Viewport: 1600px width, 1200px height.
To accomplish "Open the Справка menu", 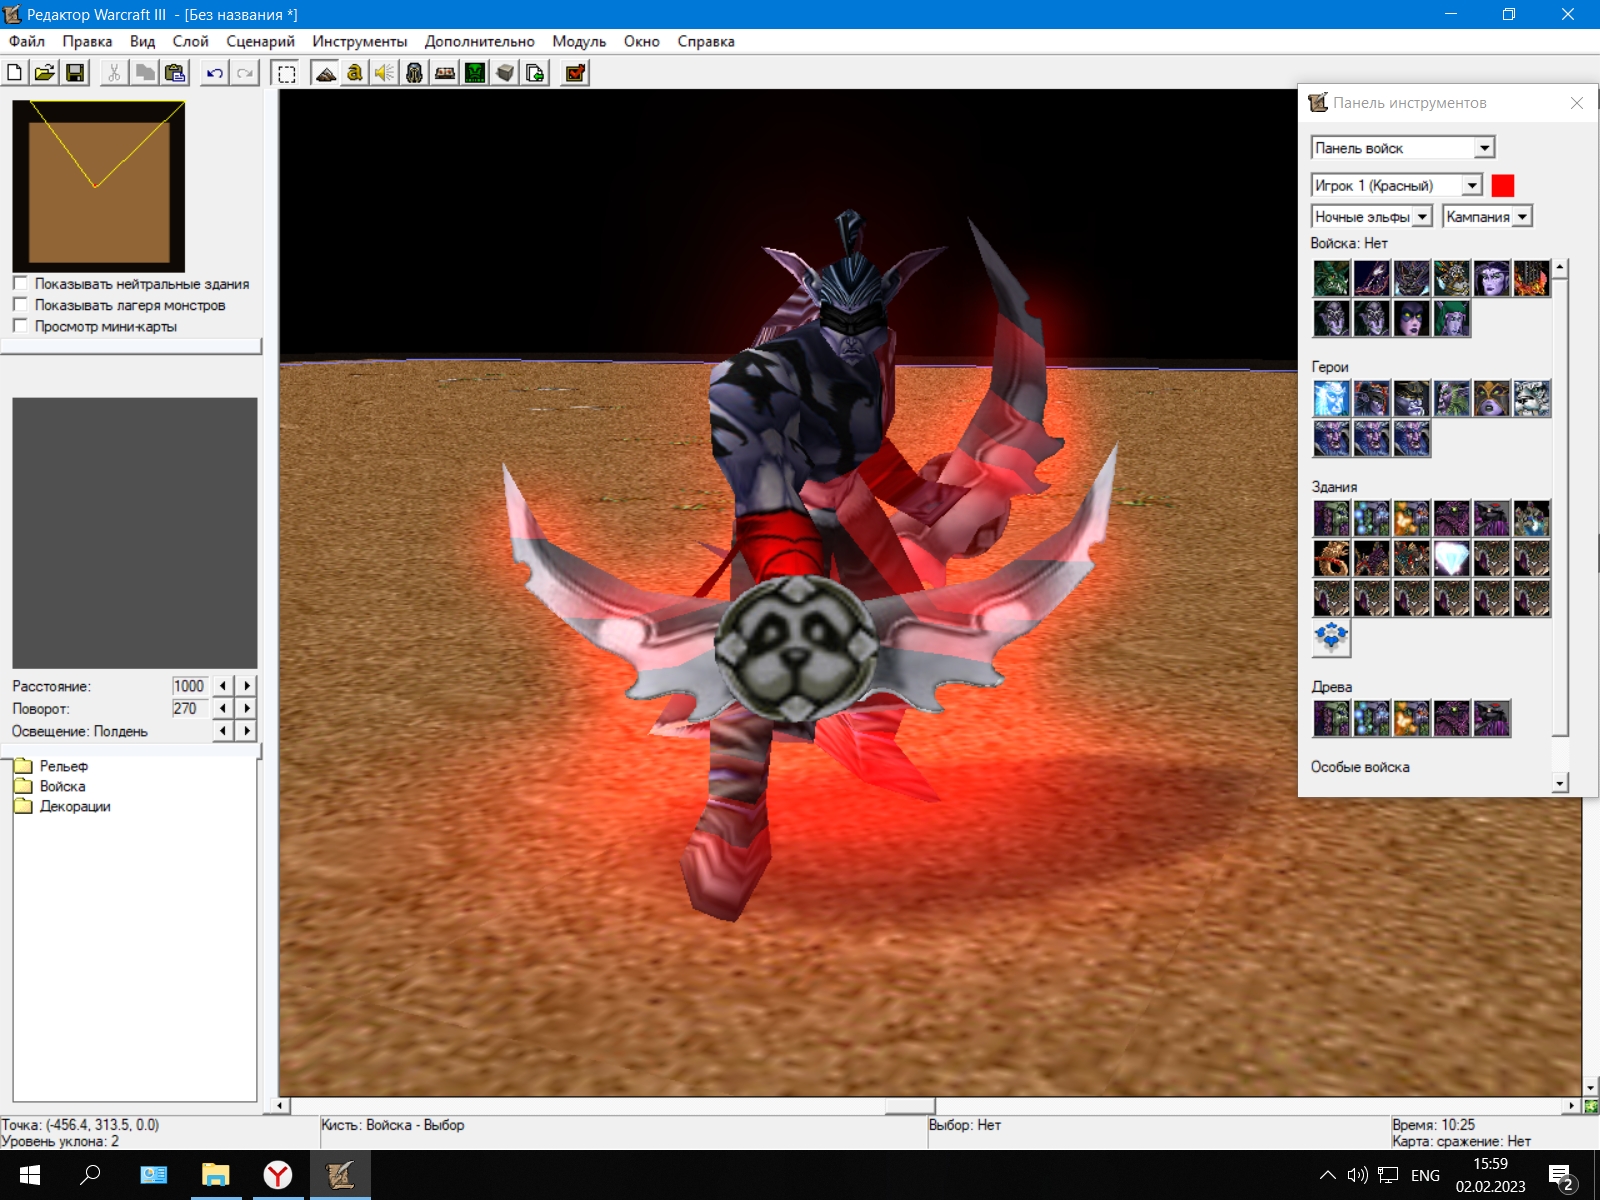I will (706, 41).
